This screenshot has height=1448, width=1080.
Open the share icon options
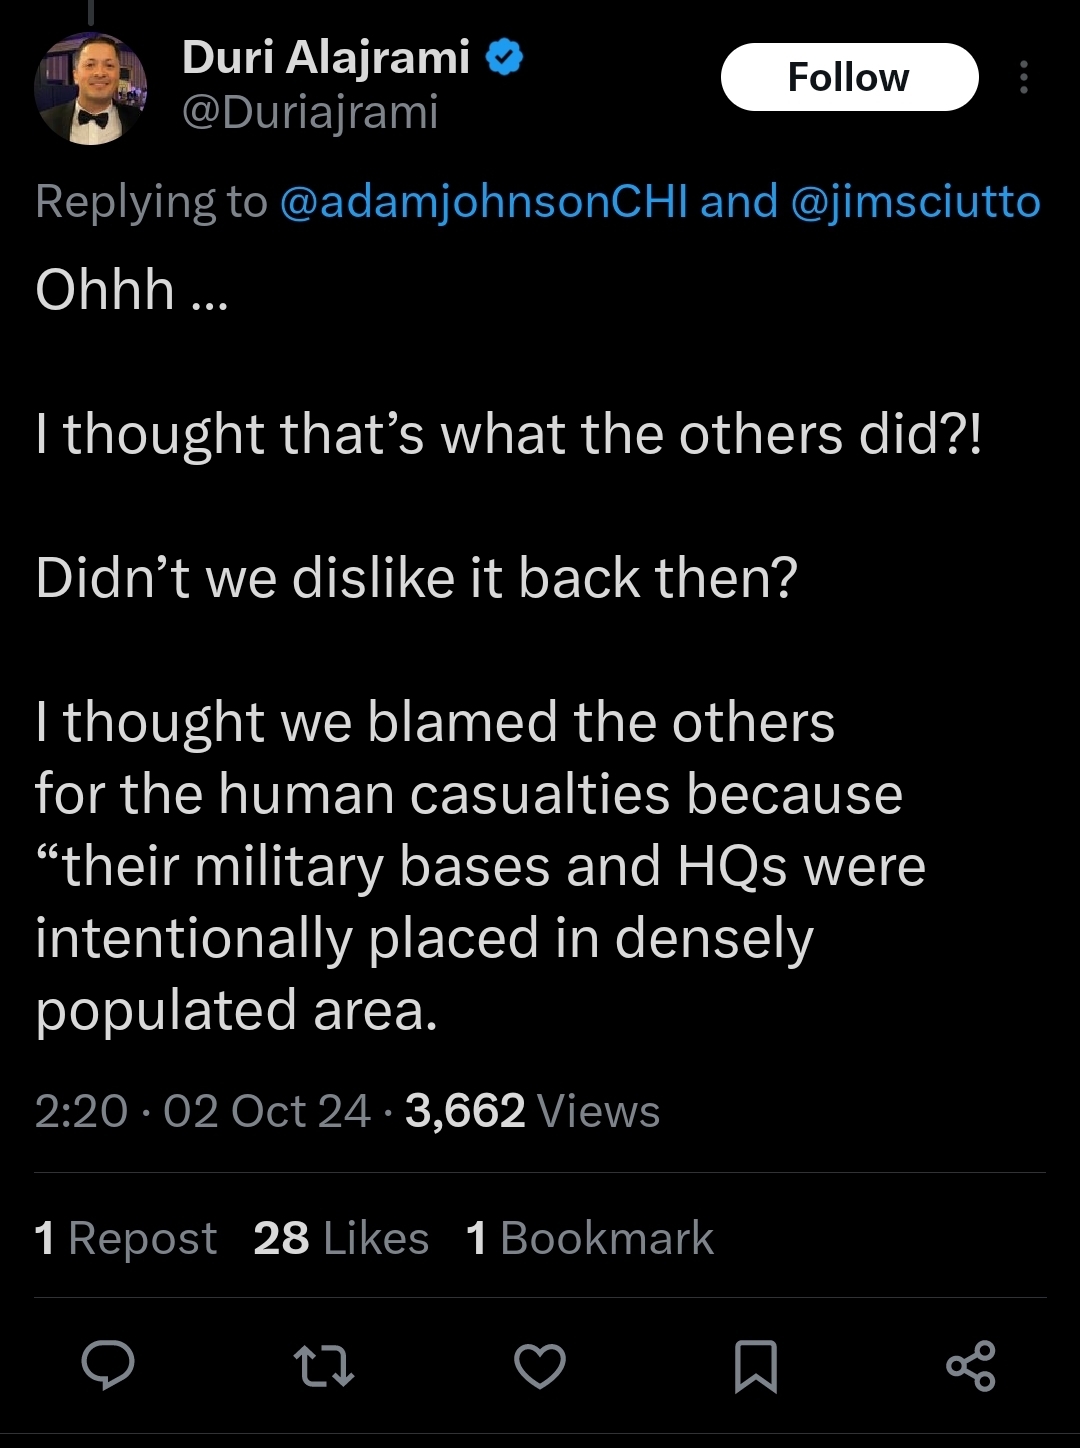point(971,1366)
